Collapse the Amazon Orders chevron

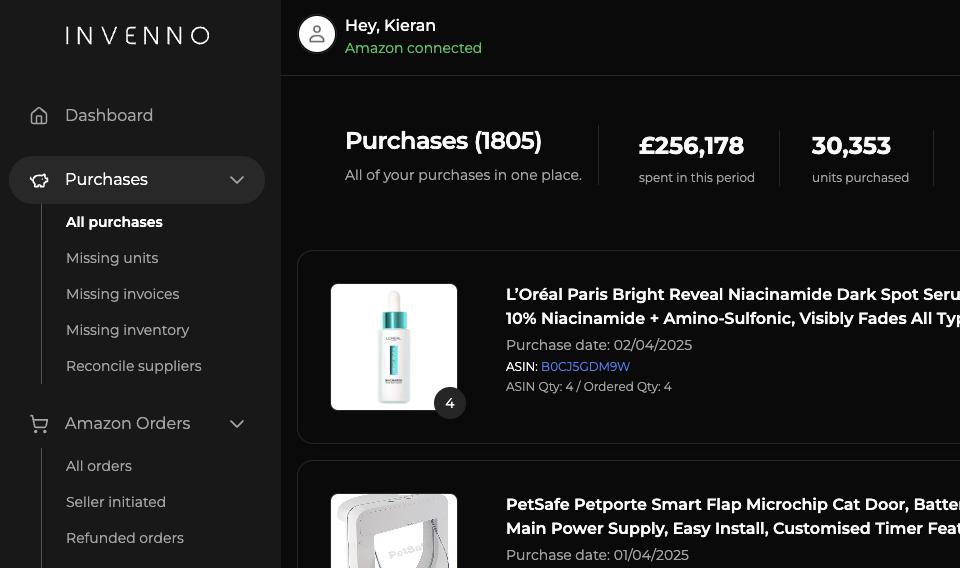coord(237,424)
